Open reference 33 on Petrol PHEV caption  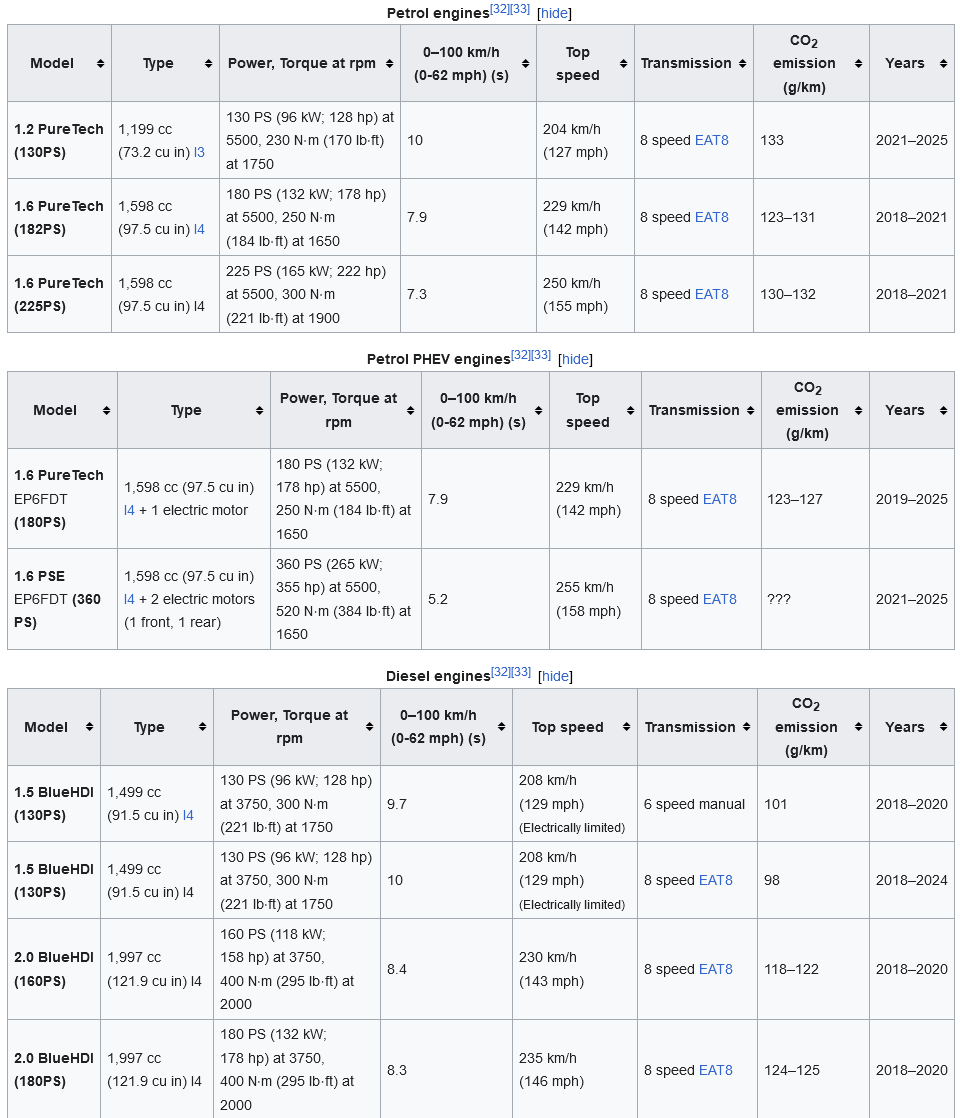click(542, 355)
